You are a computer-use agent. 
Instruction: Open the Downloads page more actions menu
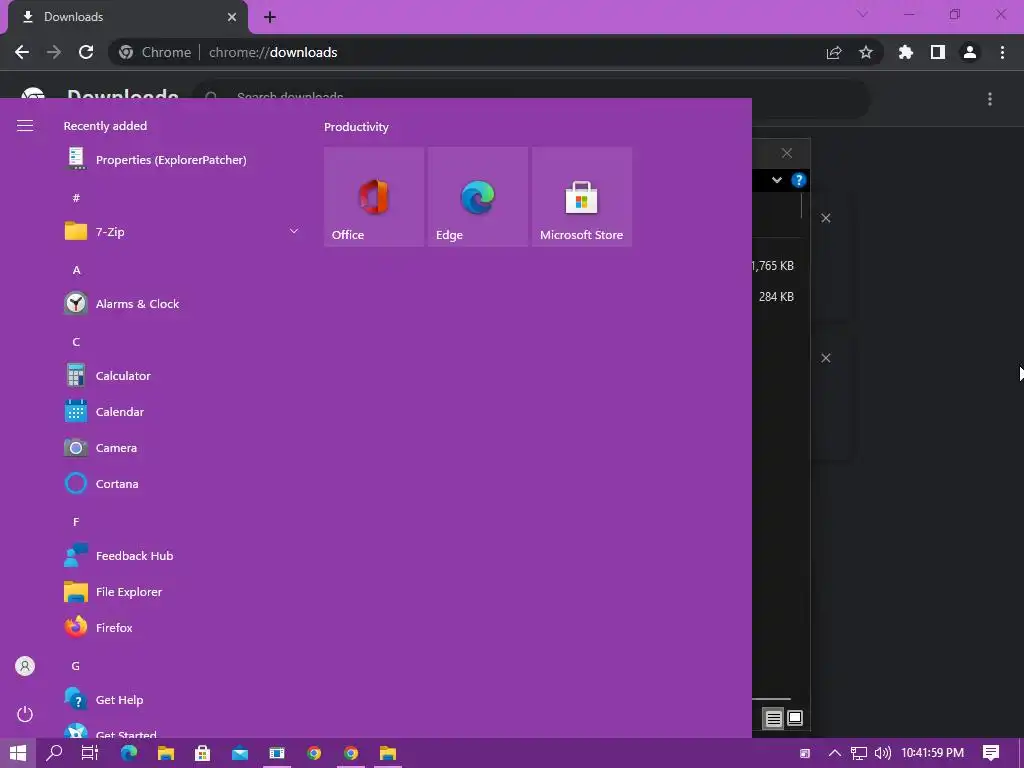(990, 99)
